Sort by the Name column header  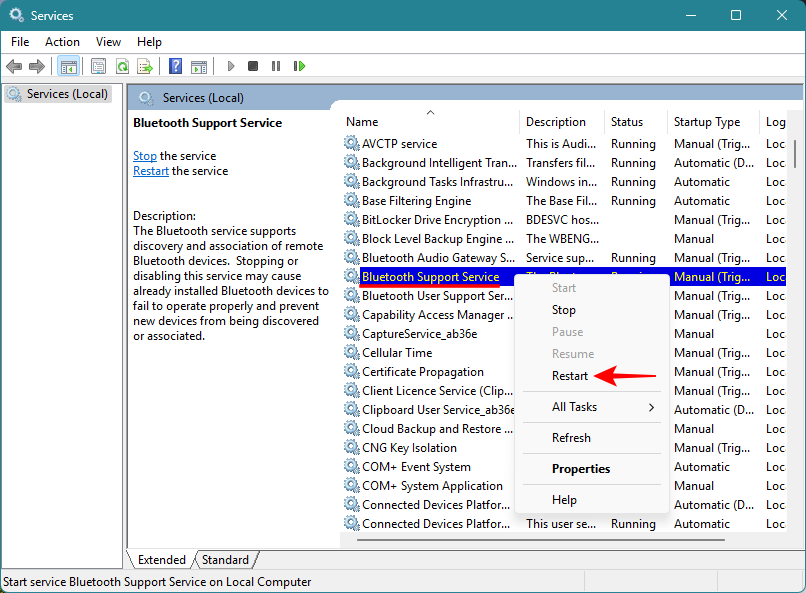(x=431, y=122)
